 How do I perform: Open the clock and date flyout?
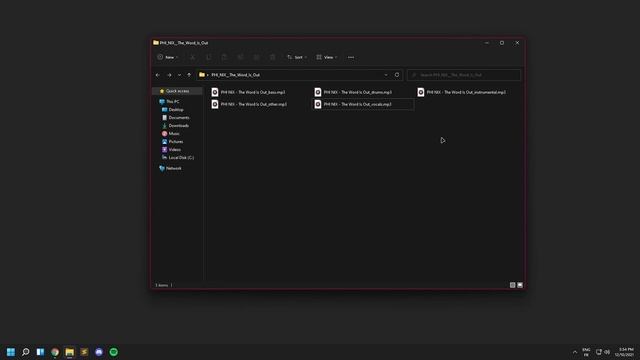click(624, 352)
